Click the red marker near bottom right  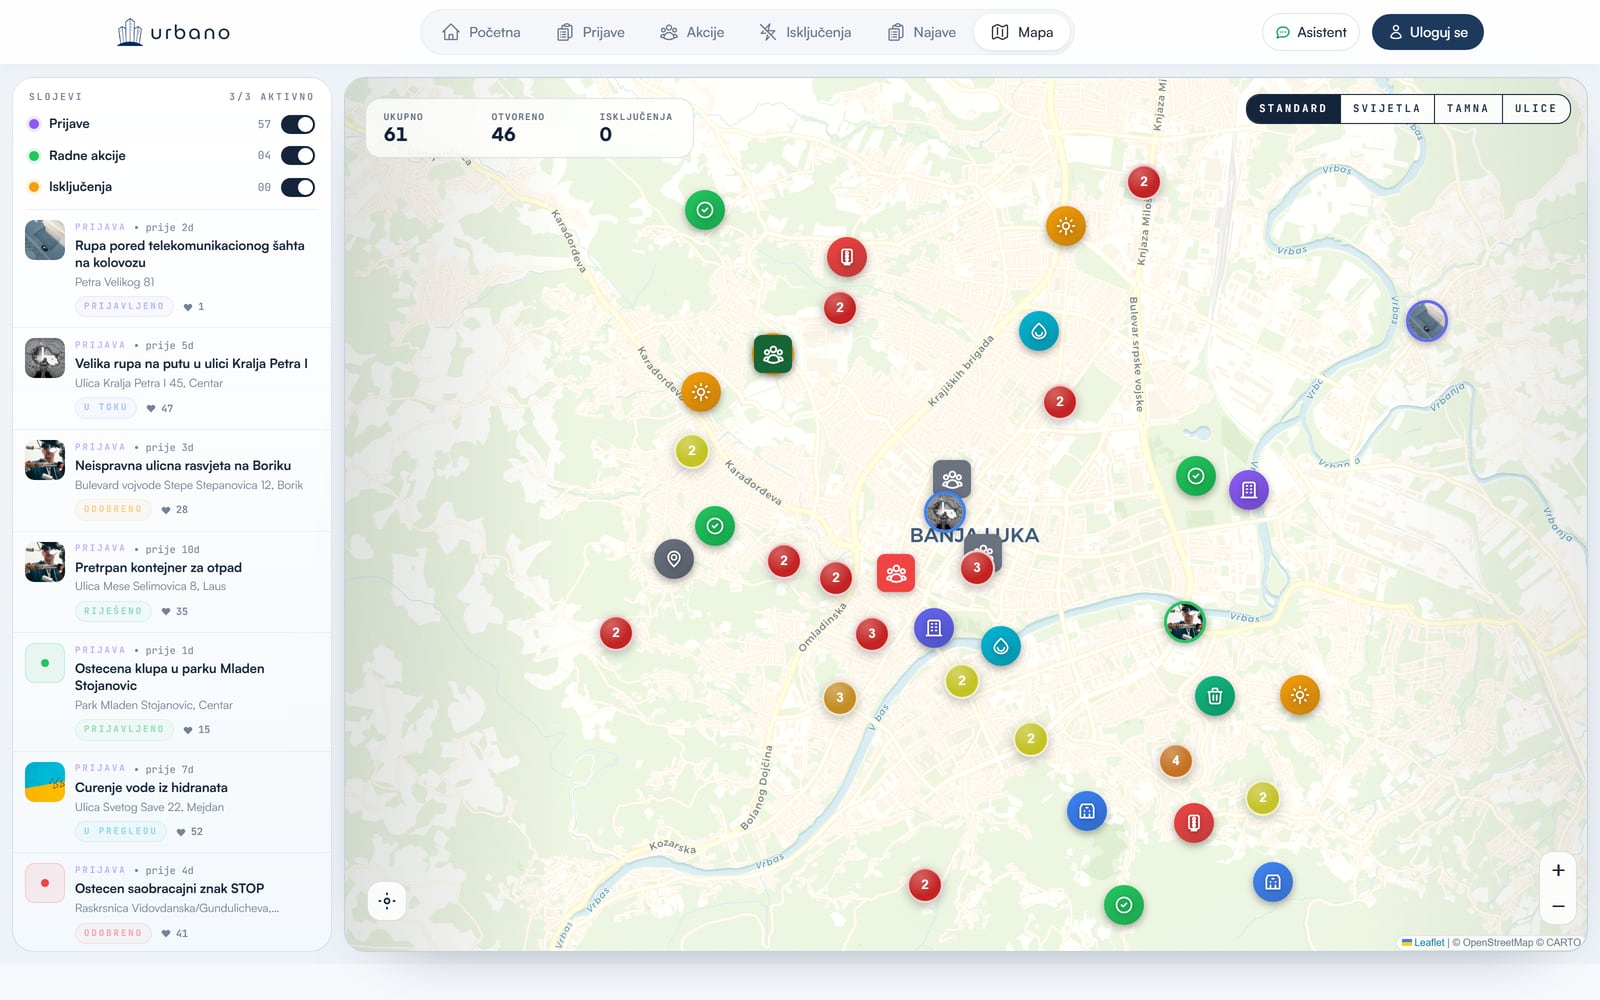click(x=1194, y=823)
